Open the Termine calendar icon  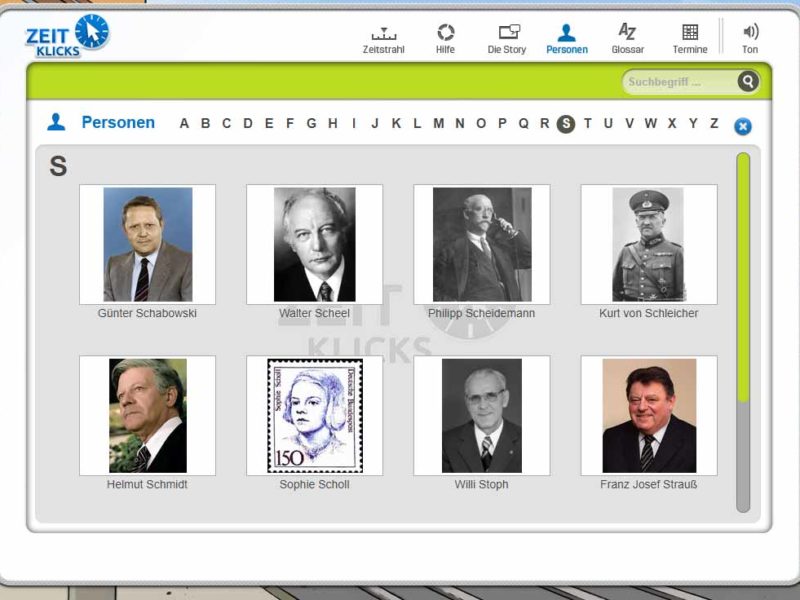(x=690, y=32)
